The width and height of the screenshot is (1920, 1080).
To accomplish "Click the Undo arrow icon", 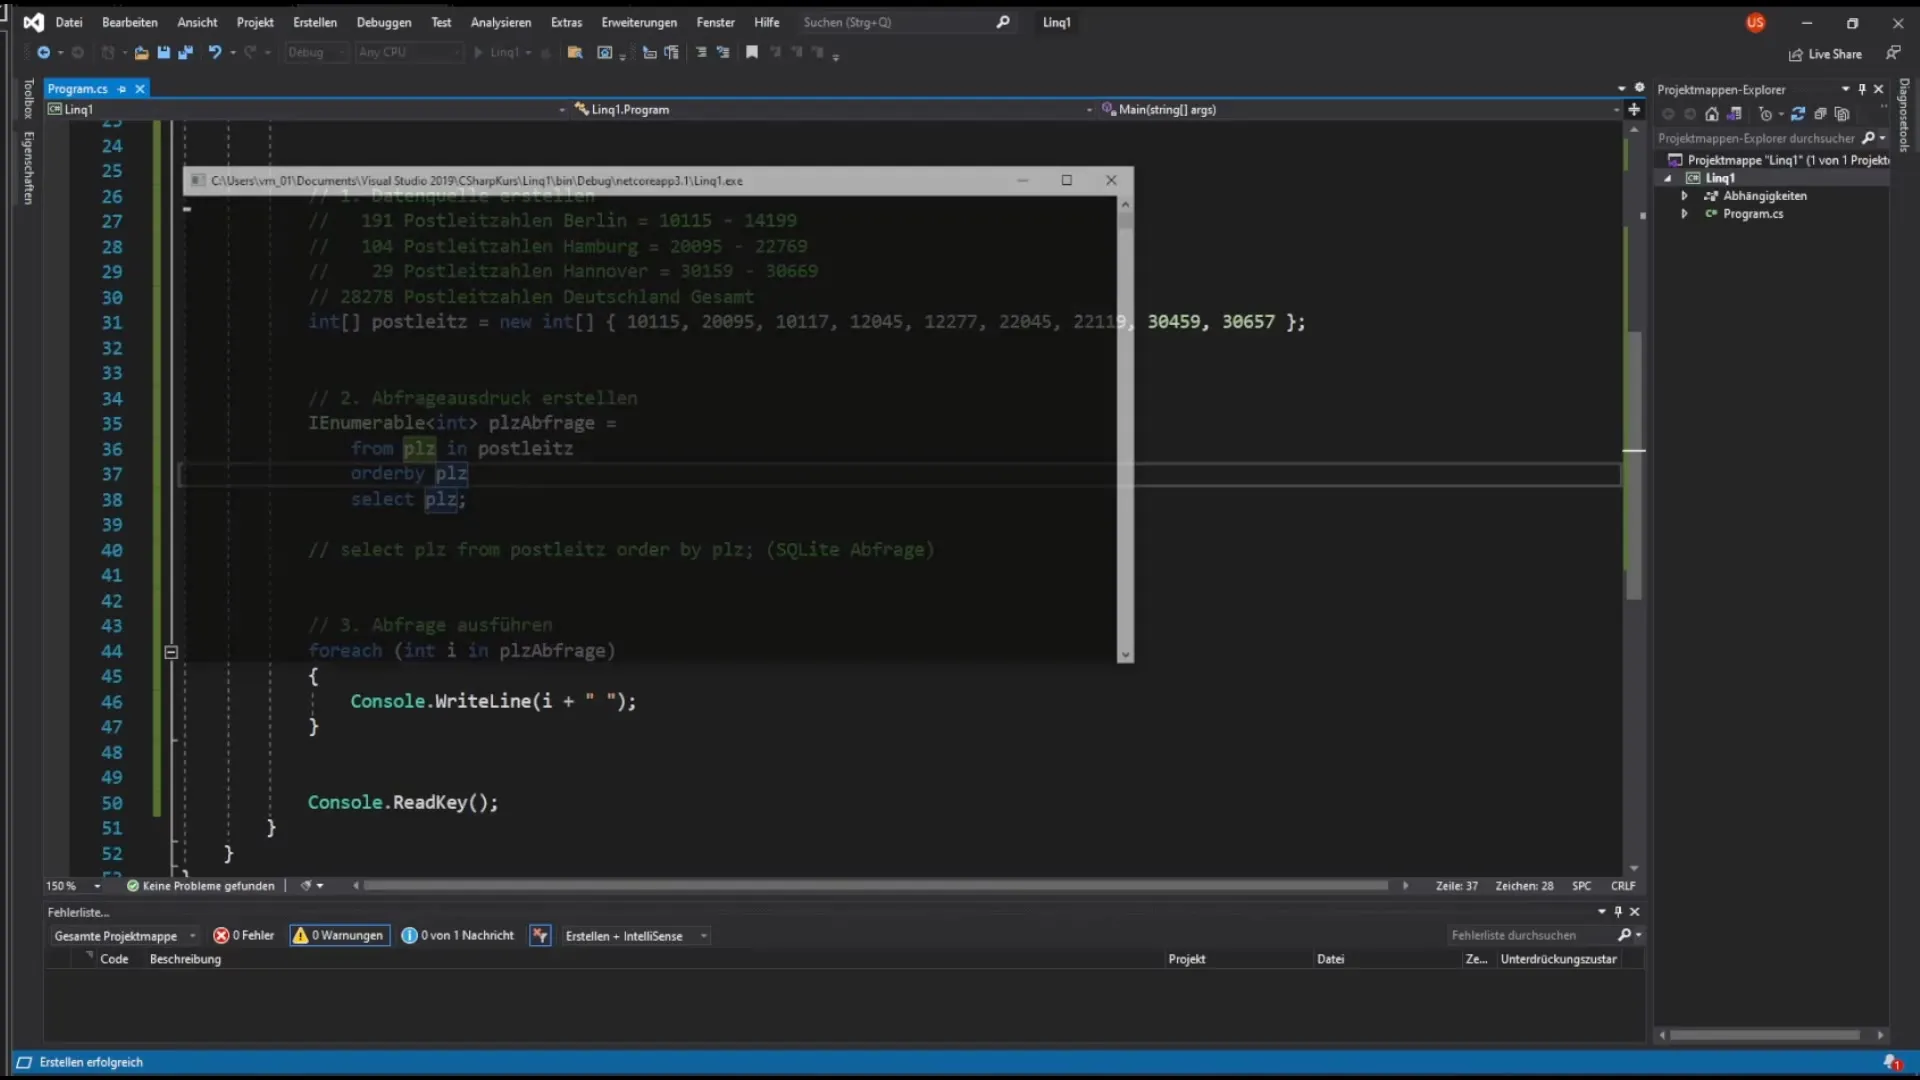I will pos(214,53).
